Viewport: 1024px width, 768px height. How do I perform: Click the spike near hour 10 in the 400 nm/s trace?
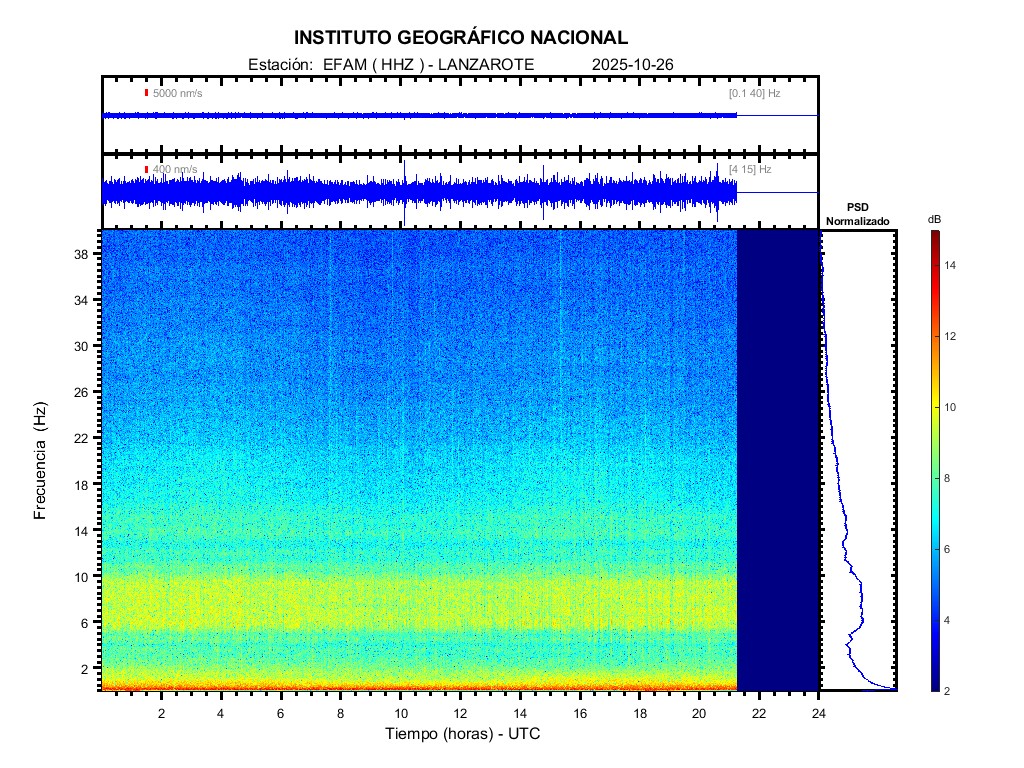405,192
